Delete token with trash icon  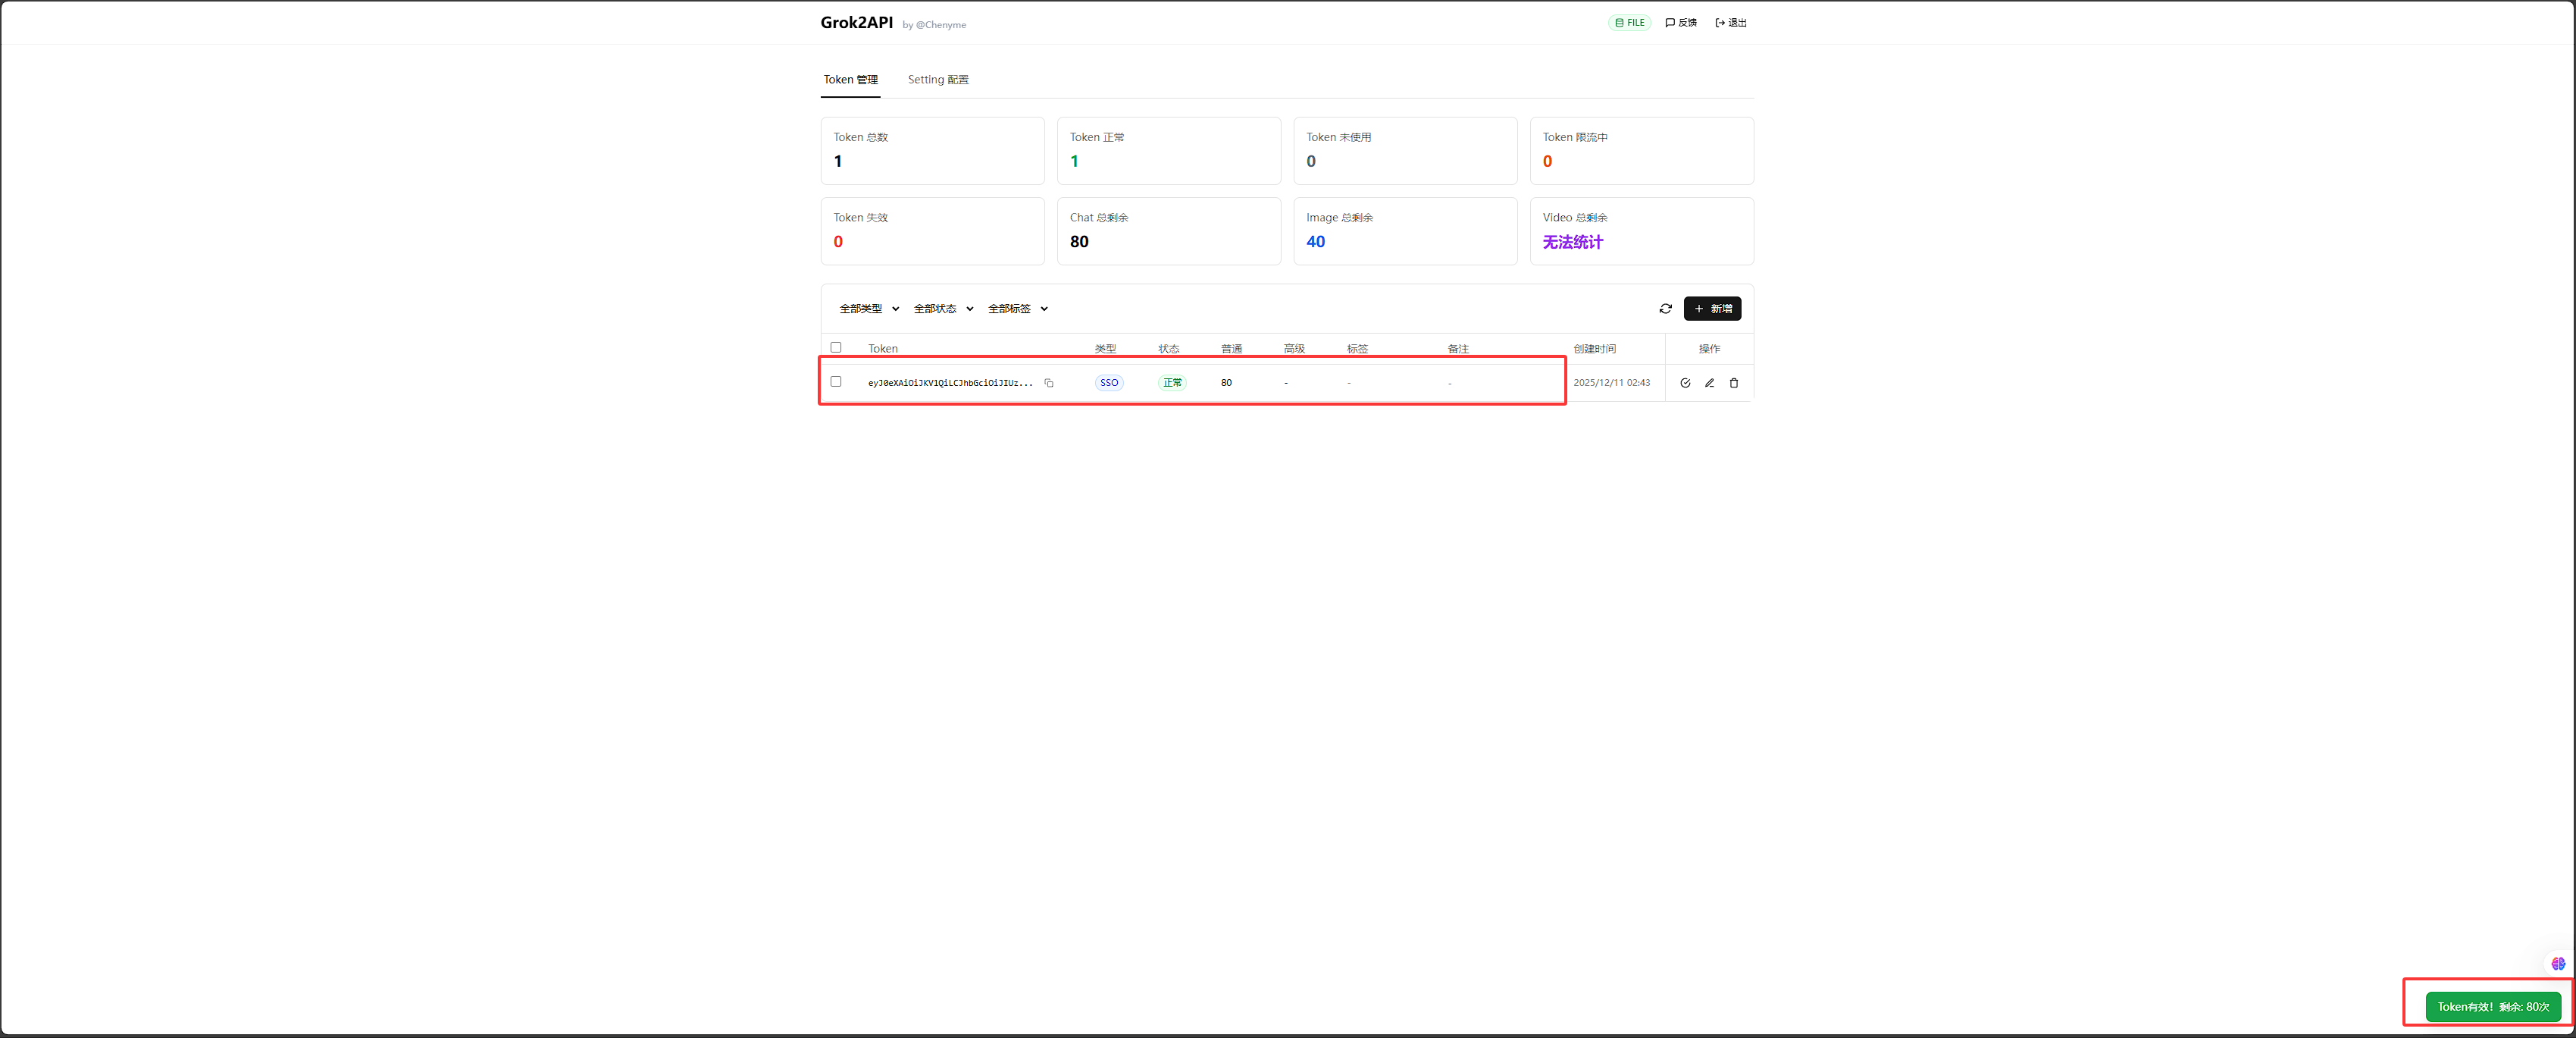(x=1734, y=383)
